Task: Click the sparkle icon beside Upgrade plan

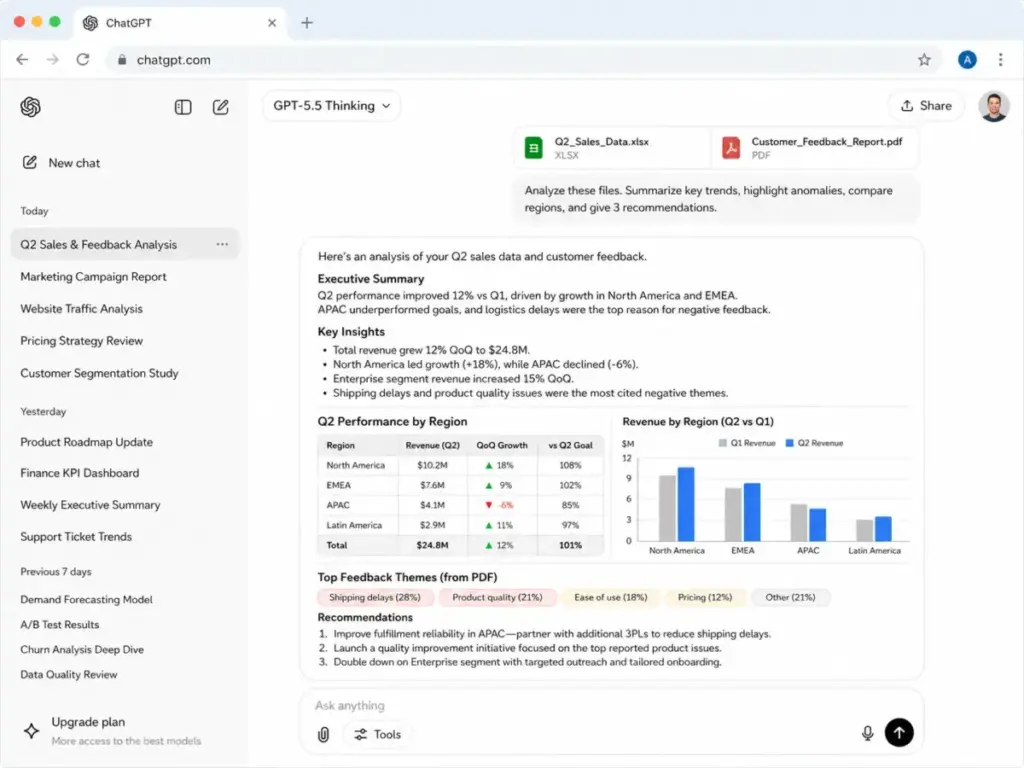Action: point(31,731)
